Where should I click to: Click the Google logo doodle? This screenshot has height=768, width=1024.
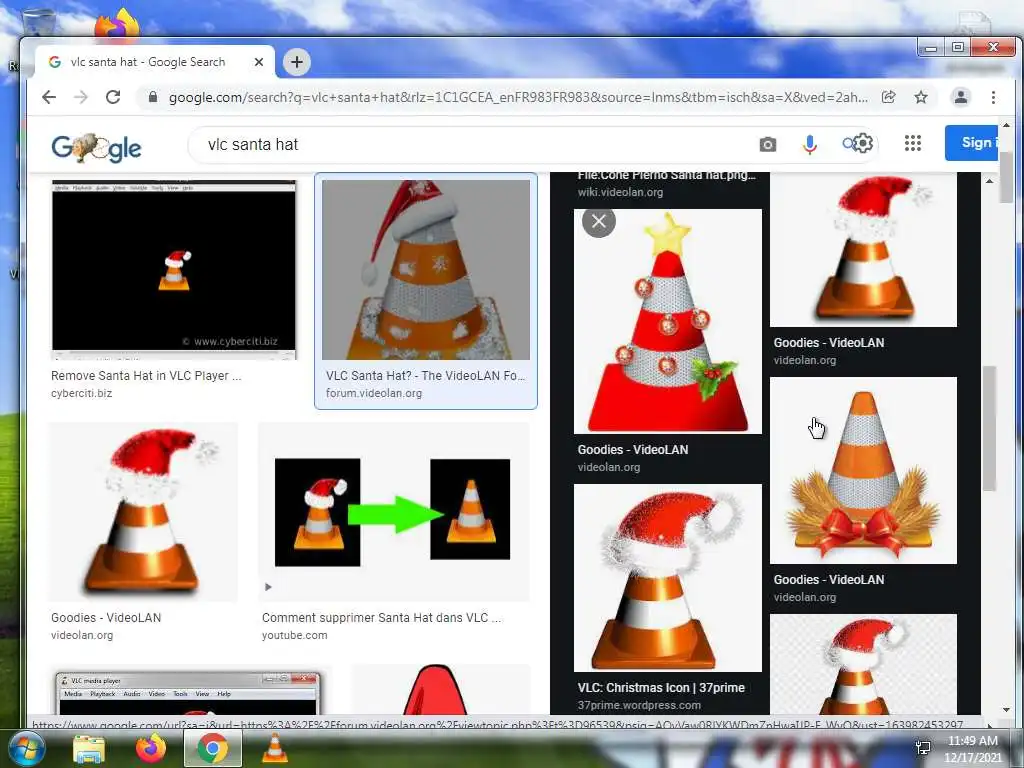pyautogui.click(x=96, y=148)
